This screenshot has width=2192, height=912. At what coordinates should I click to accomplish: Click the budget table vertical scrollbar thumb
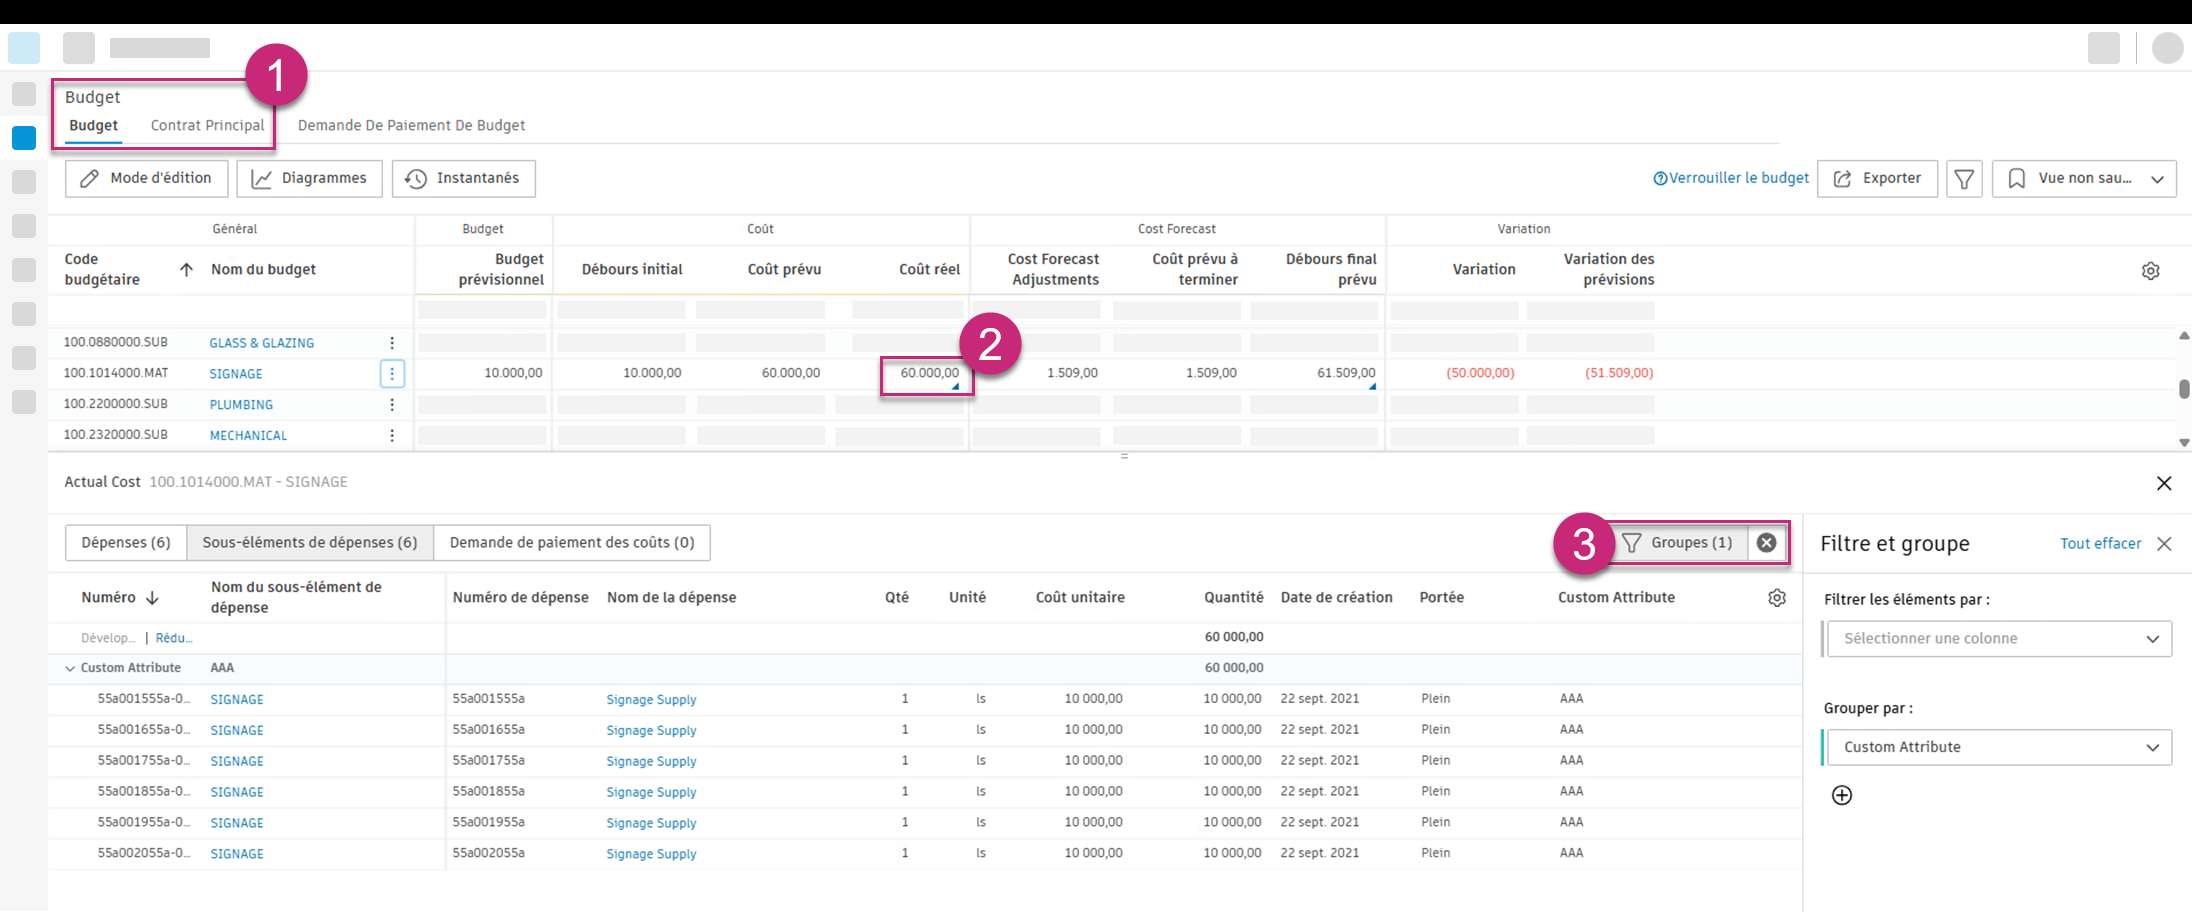(x=2184, y=389)
